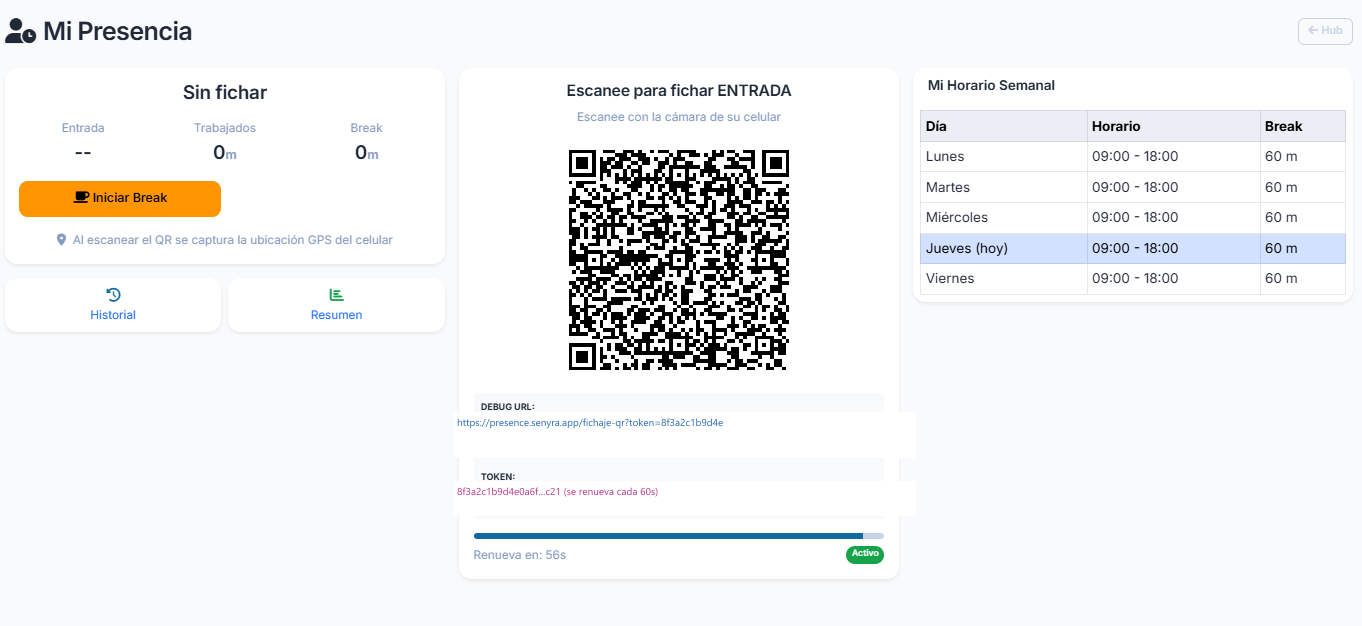Click the Entrada label in status card
Image resolution: width=1362 pixels, height=626 pixels.
point(83,128)
